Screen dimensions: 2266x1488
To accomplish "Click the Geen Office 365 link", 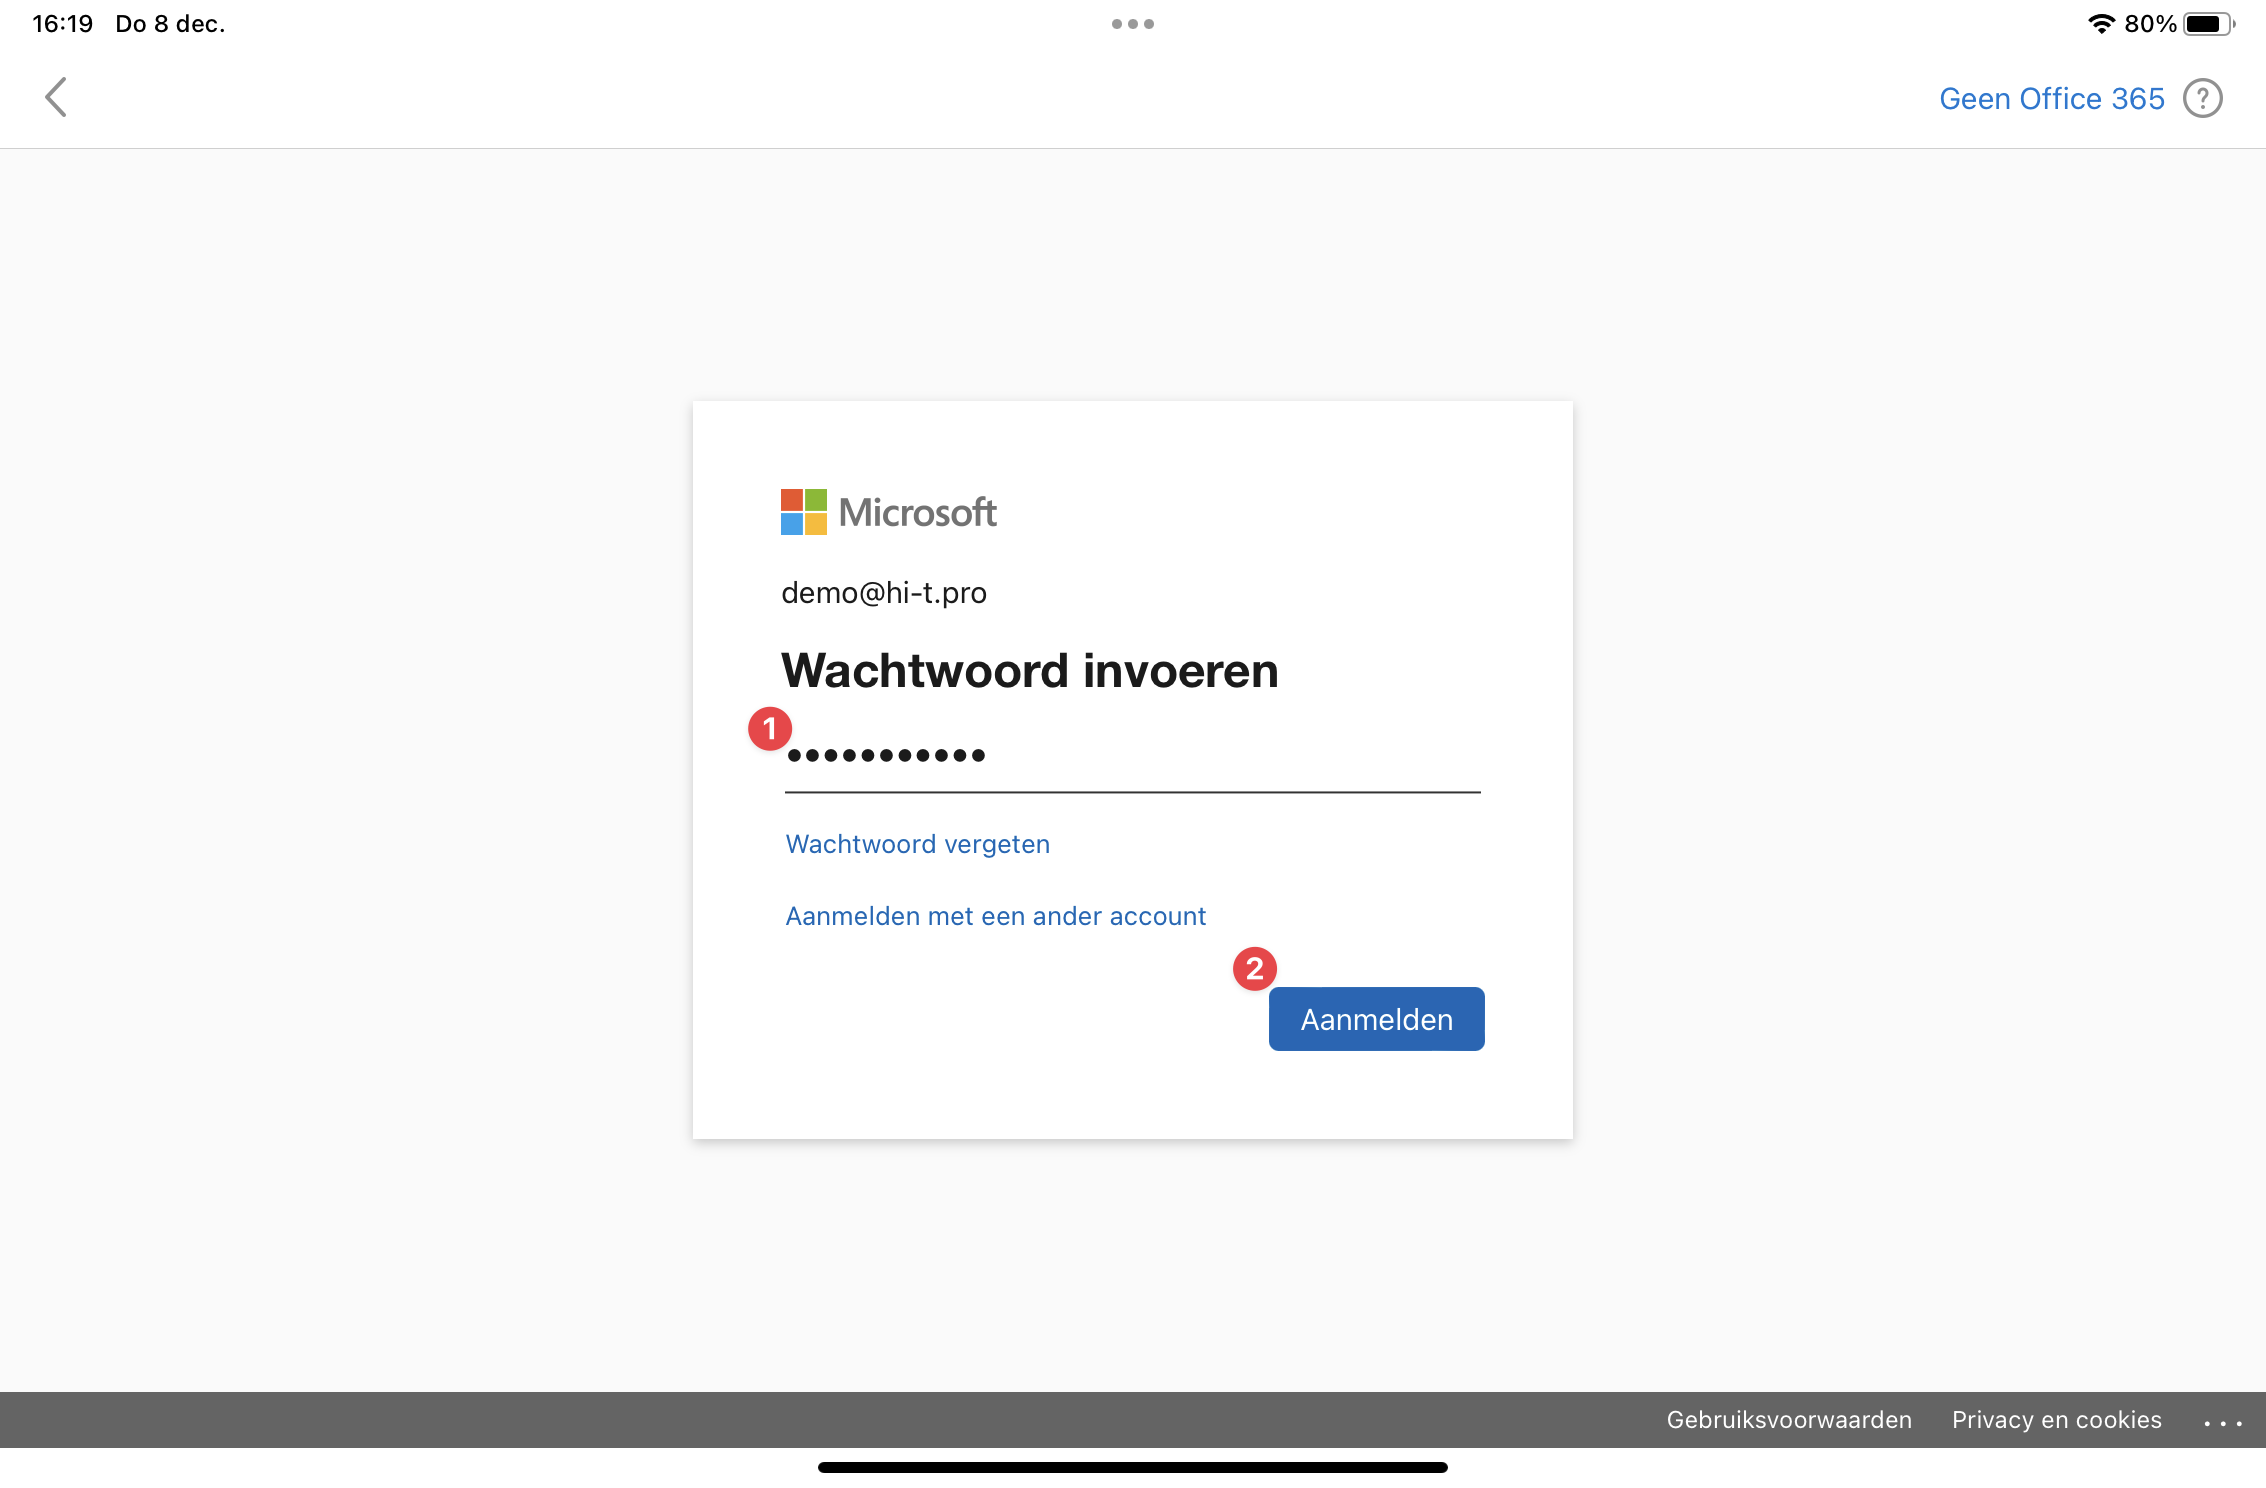I will click(x=2051, y=99).
